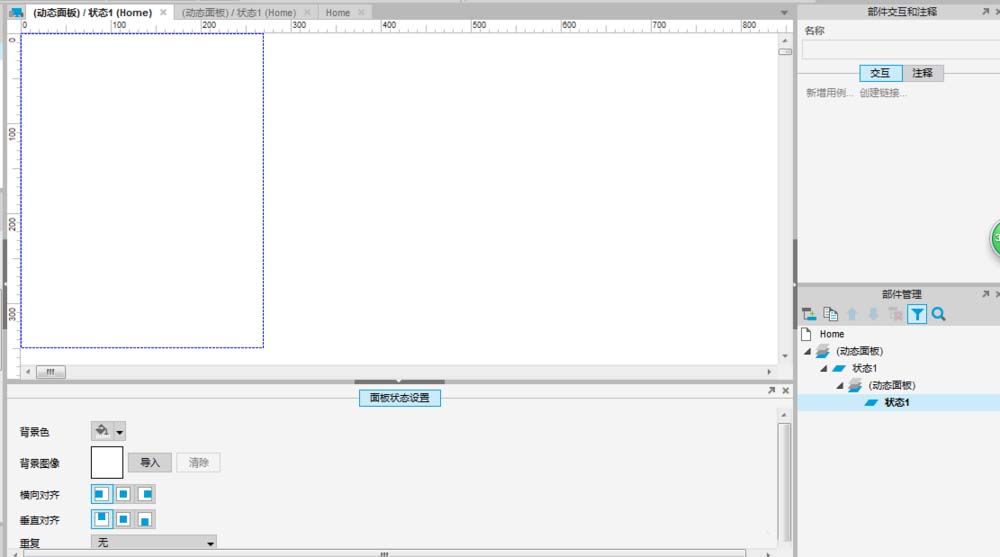Select the 面板状态设置 tab

[x=400, y=397]
